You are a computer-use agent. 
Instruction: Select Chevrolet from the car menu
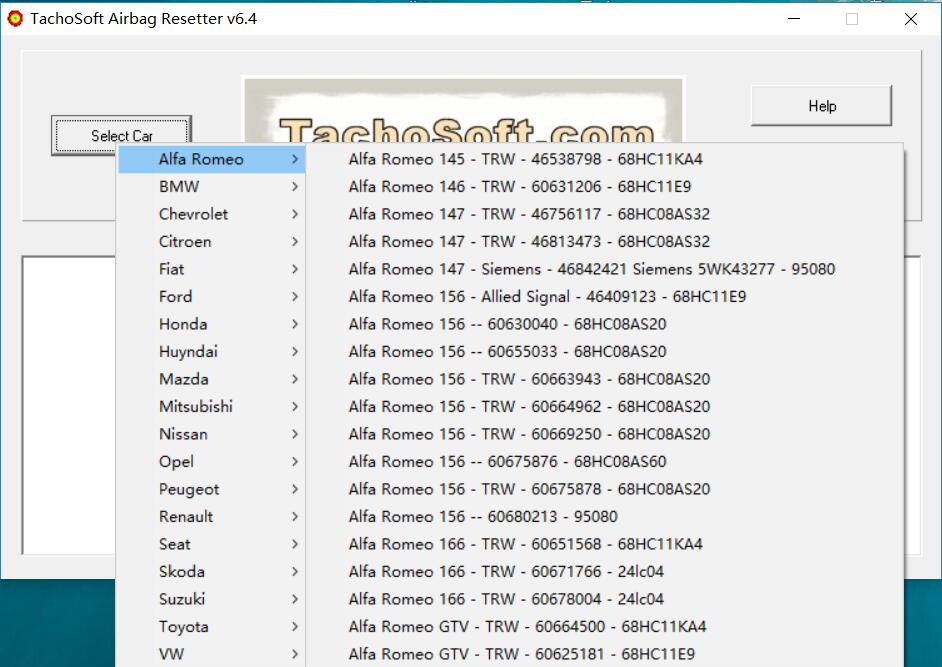(x=211, y=215)
